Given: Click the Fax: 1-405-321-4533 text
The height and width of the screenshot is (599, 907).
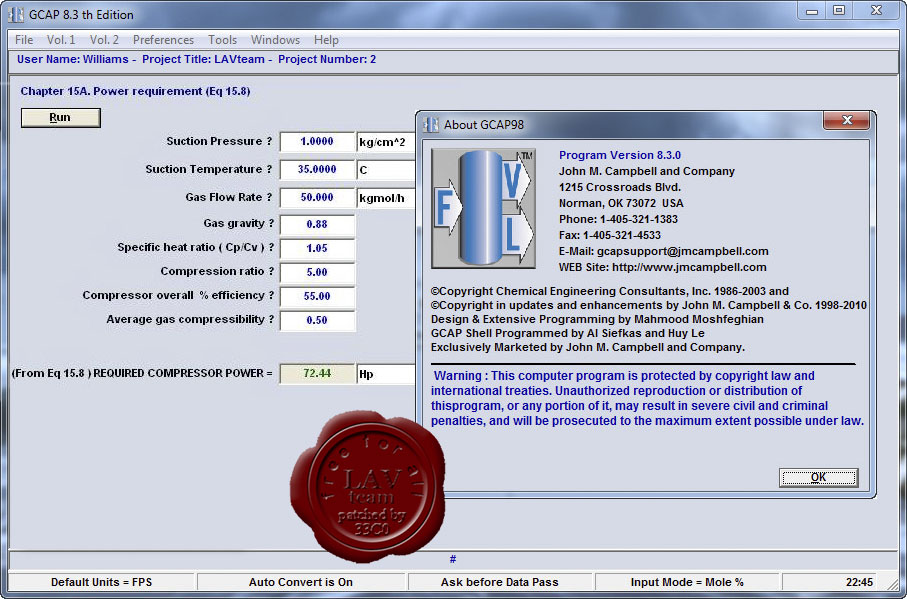Looking at the screenshot, I should tap(610, 235).
